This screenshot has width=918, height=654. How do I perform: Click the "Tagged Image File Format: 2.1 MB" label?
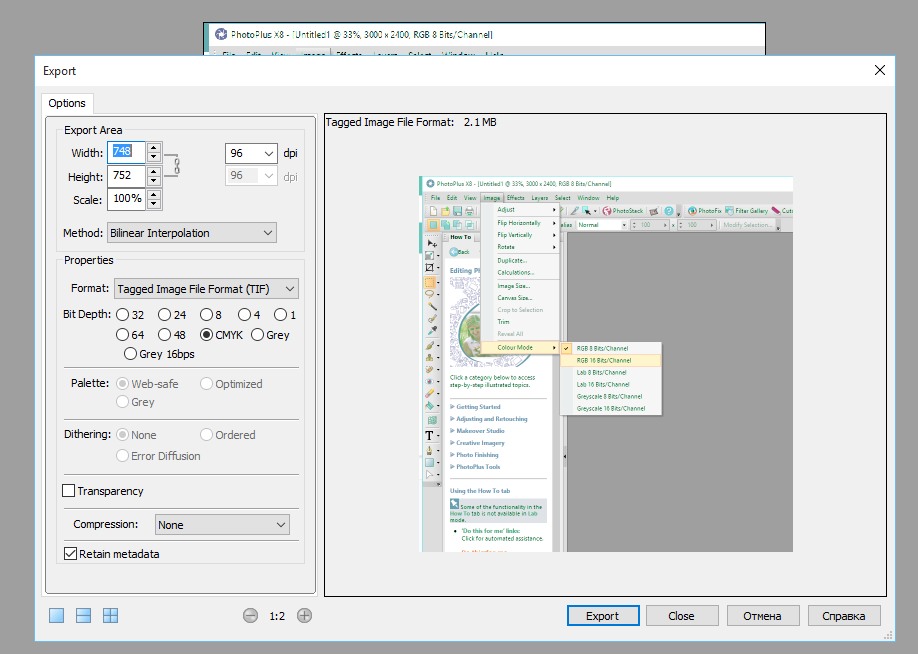coord(411,122)
